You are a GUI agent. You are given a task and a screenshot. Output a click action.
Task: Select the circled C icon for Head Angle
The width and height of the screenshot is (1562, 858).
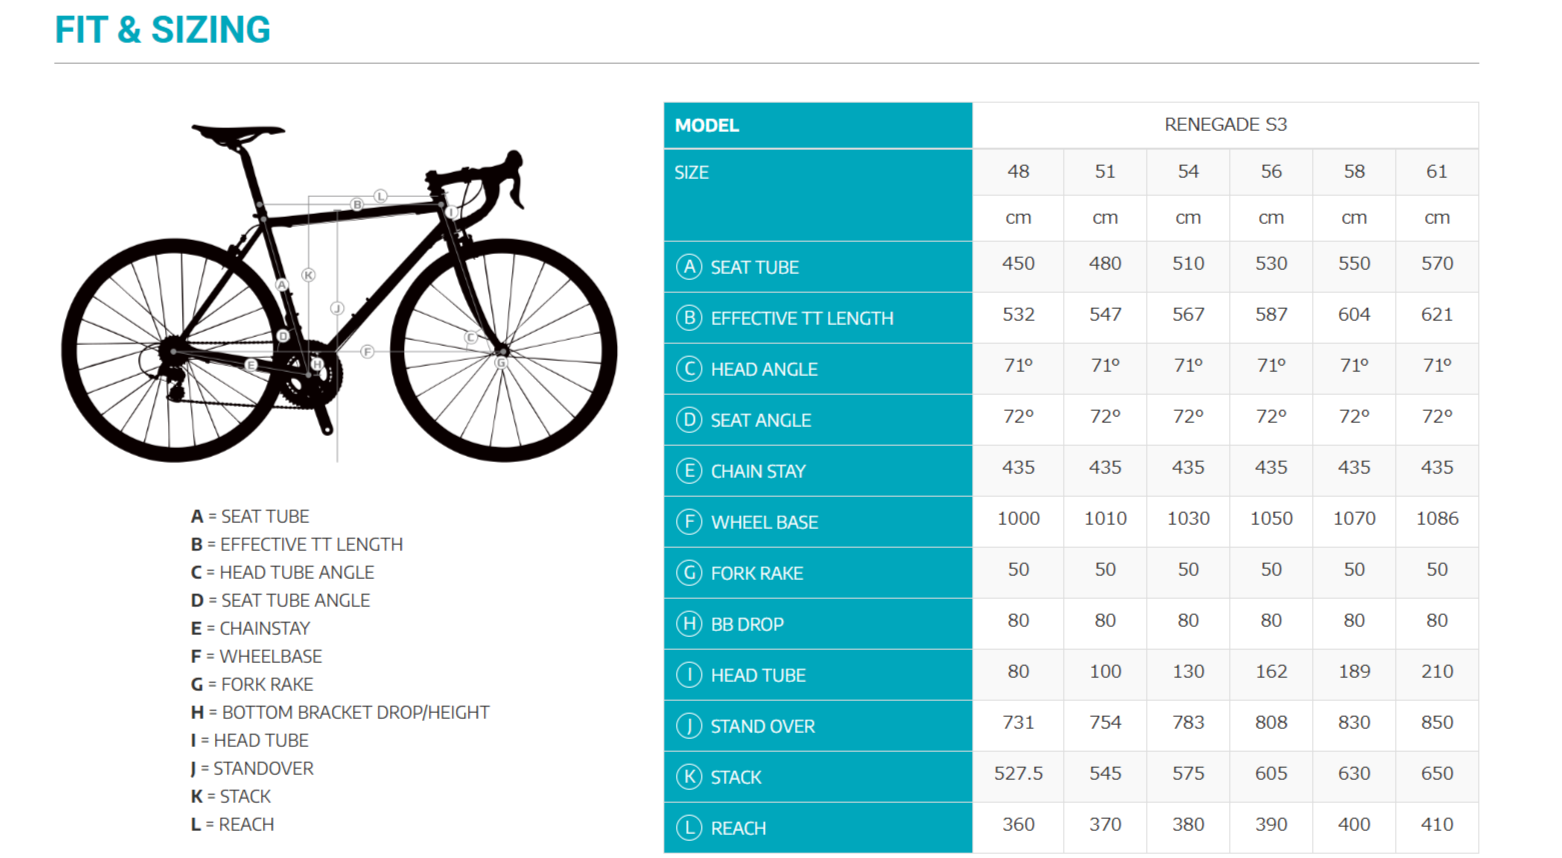[688, 369]
